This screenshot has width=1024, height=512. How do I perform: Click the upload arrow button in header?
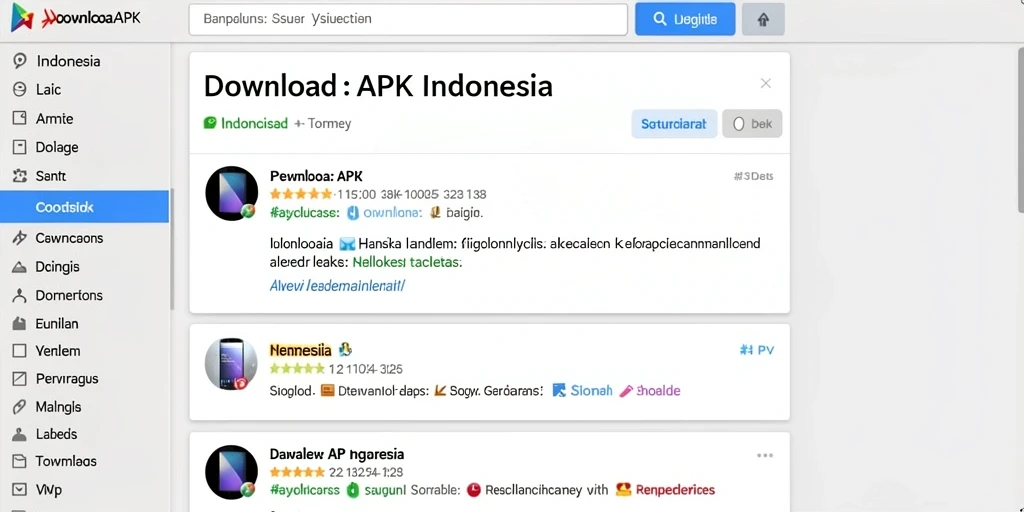[763, 20]
